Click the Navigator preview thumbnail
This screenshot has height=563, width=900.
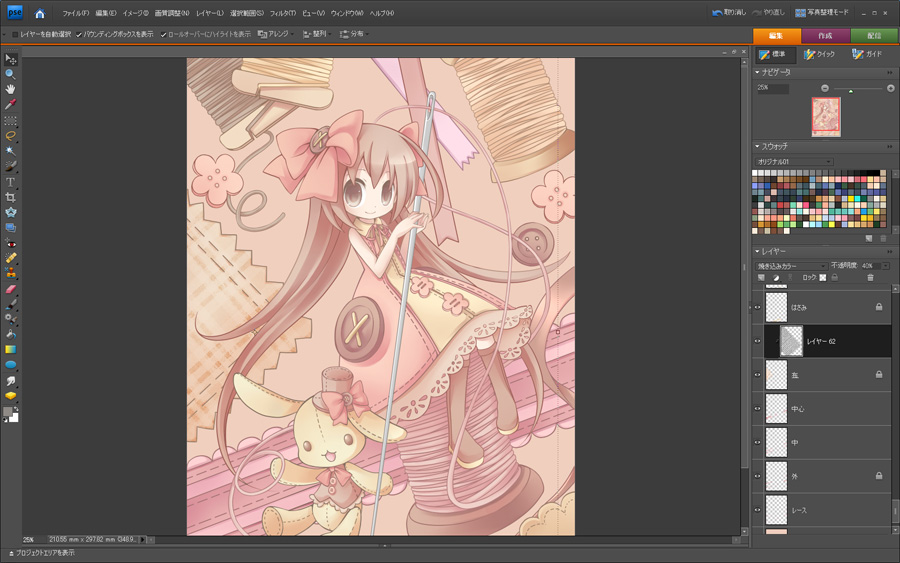click(826, 117)
